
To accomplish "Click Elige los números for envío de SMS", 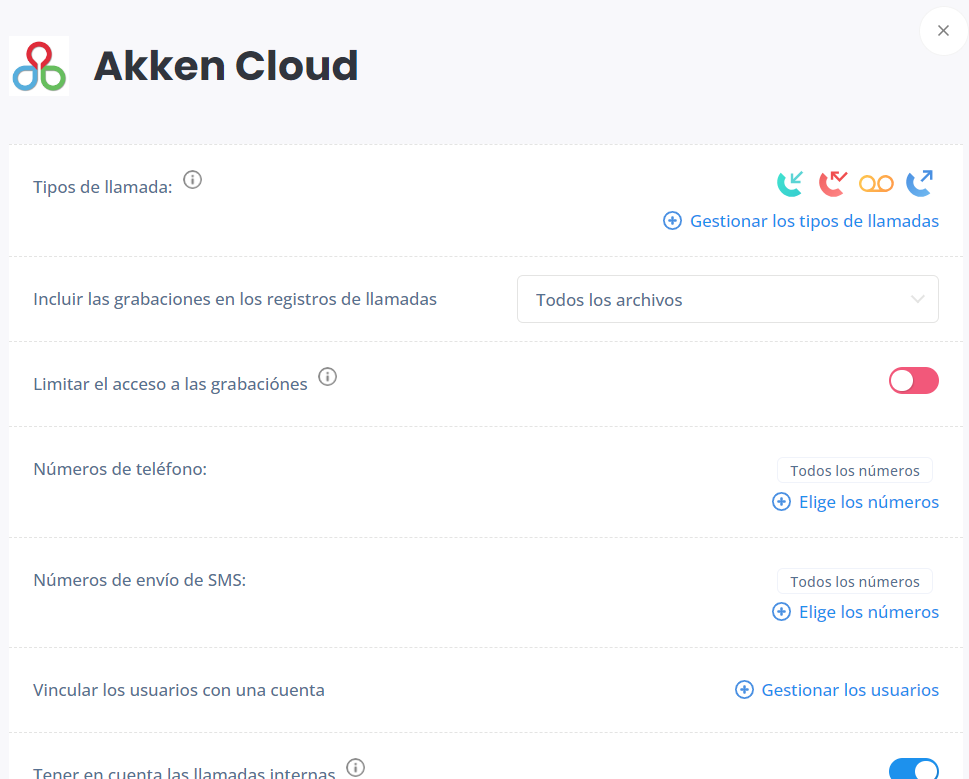I will [x=855, y=612].
